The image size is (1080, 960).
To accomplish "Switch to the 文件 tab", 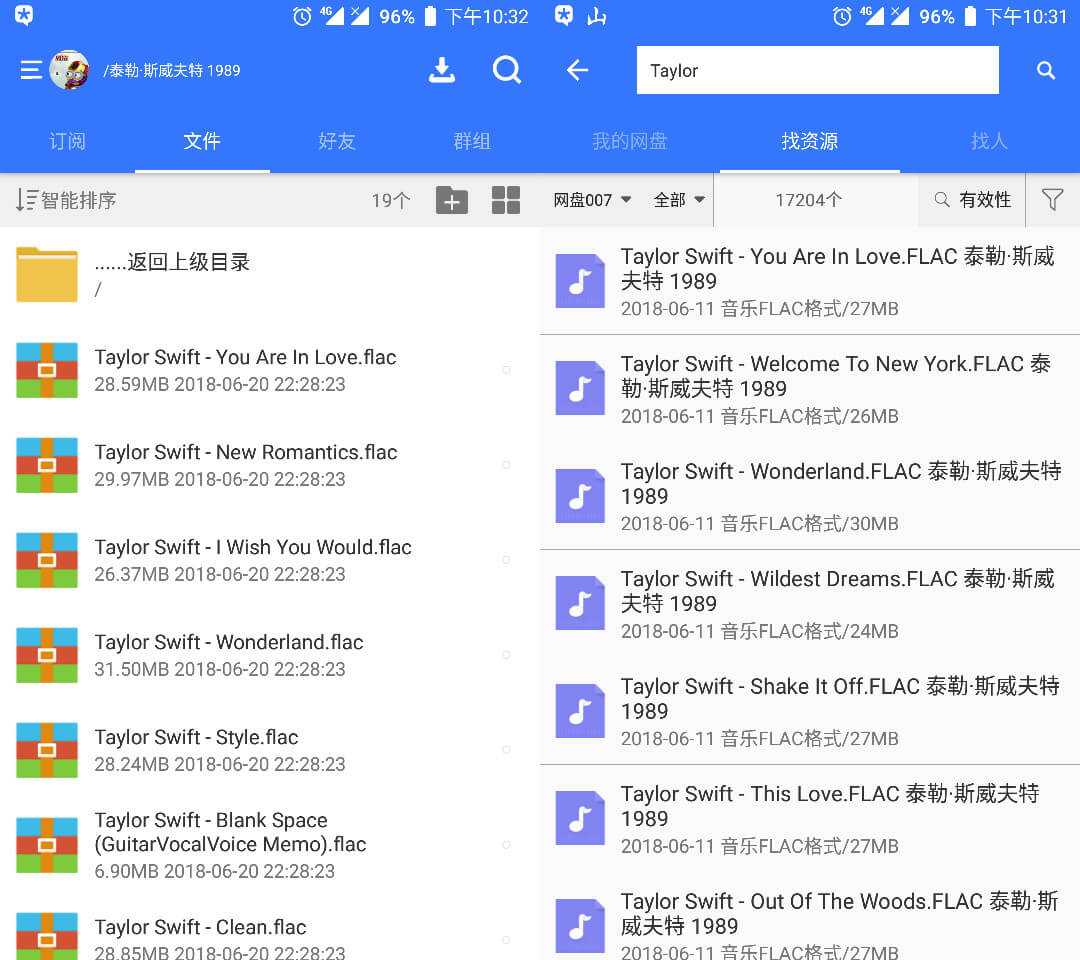I will pos(202,141).
